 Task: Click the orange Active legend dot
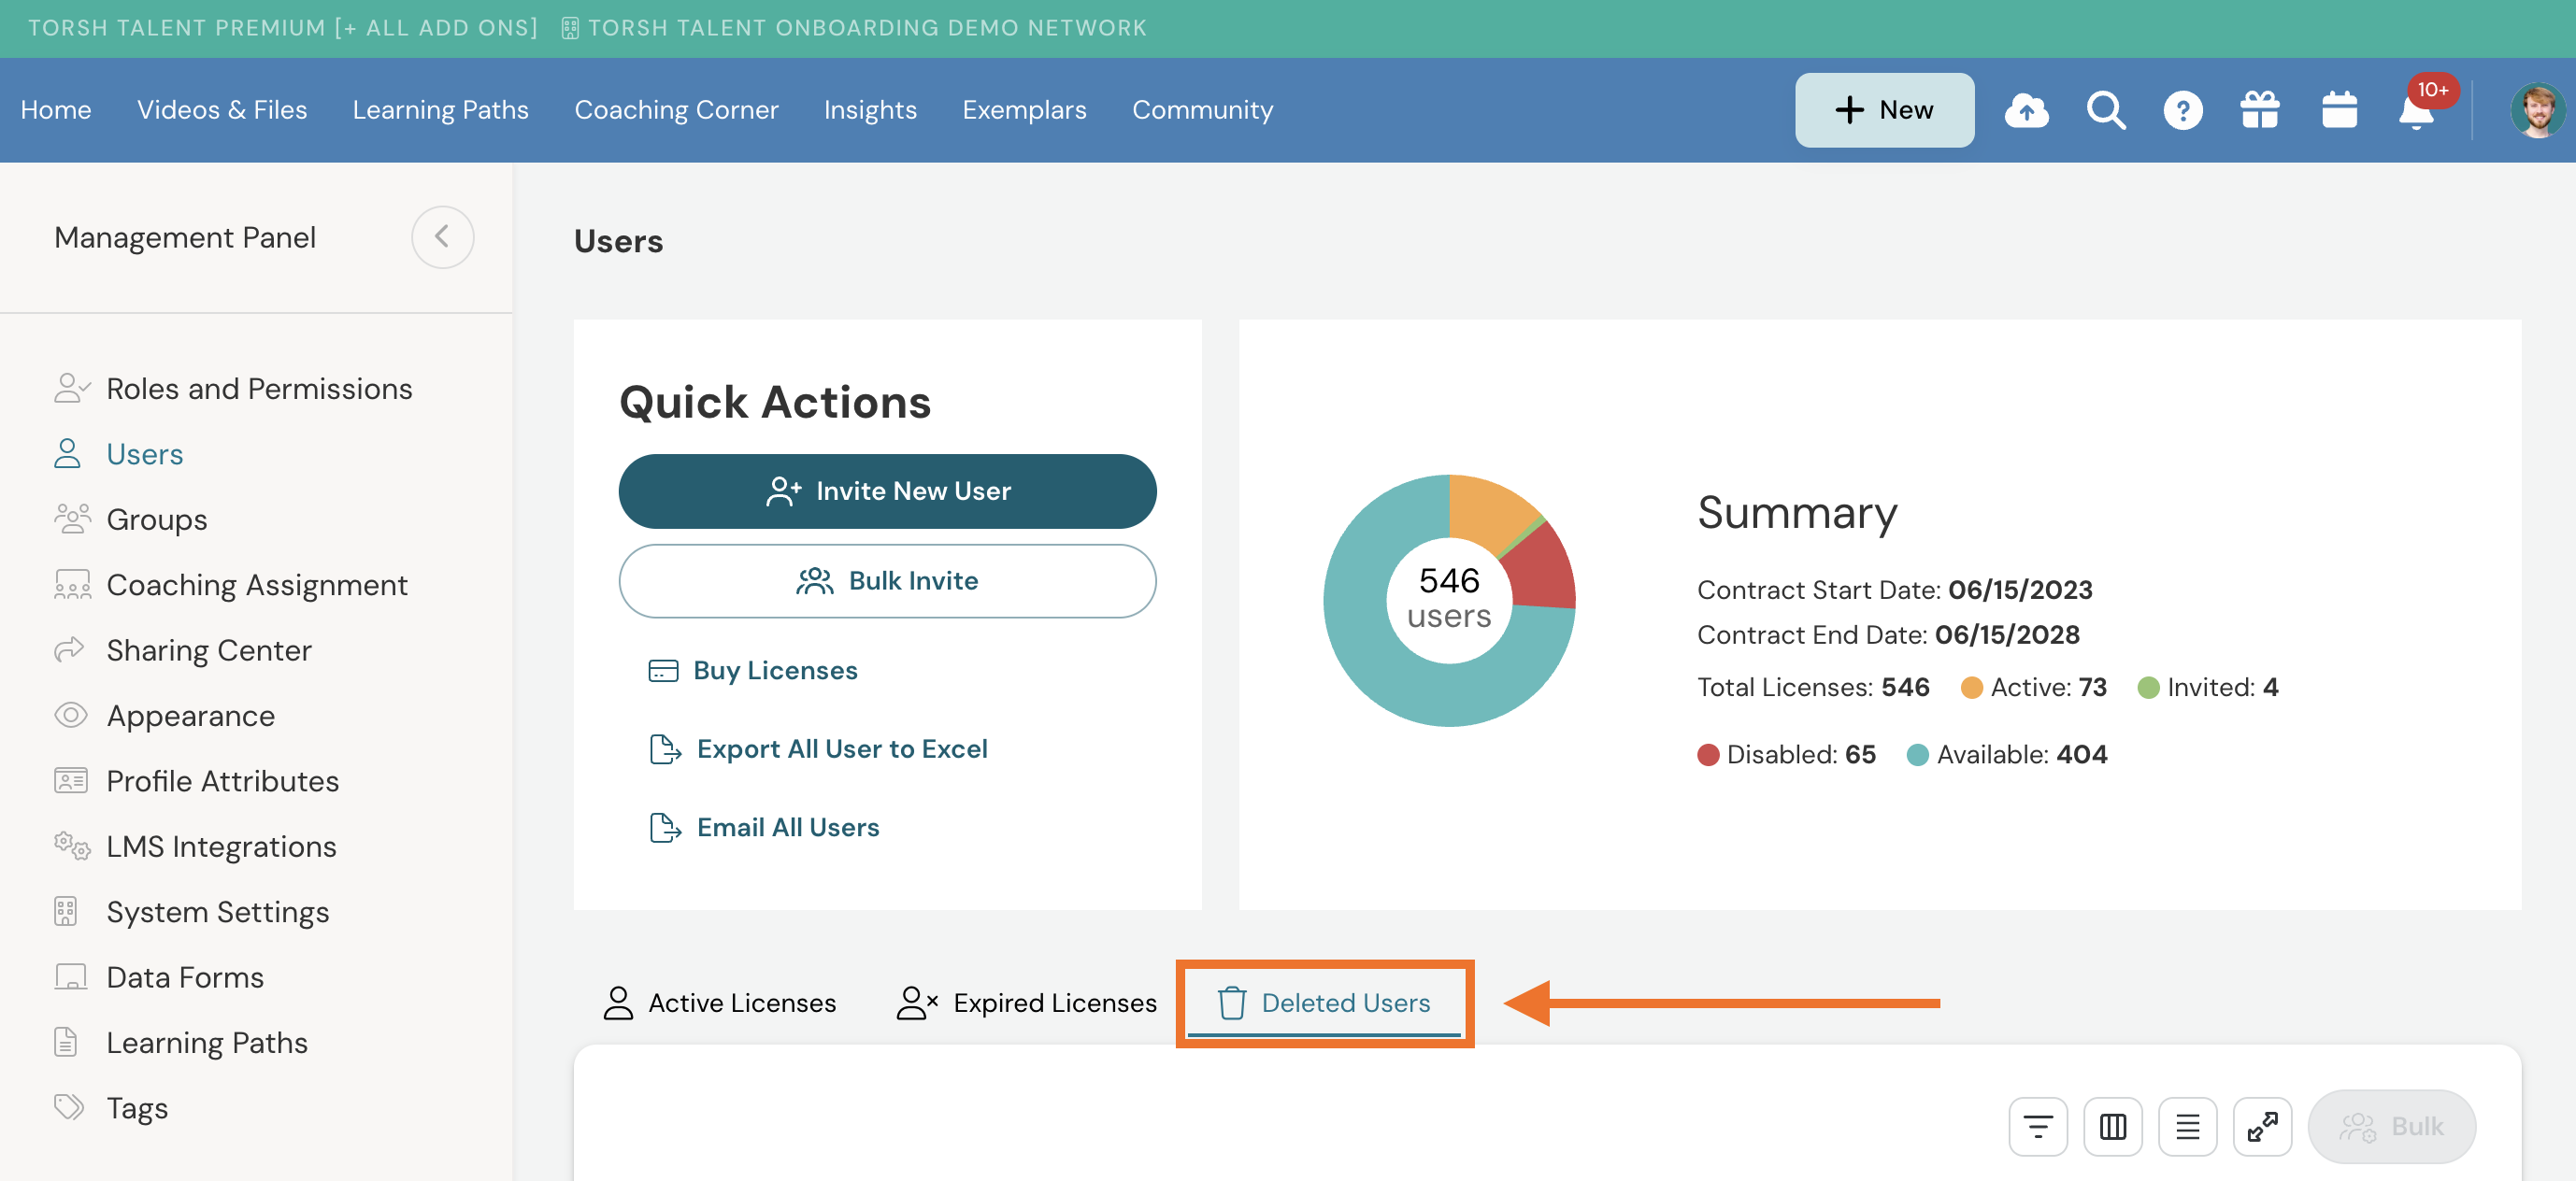(x=1971, y=687)
